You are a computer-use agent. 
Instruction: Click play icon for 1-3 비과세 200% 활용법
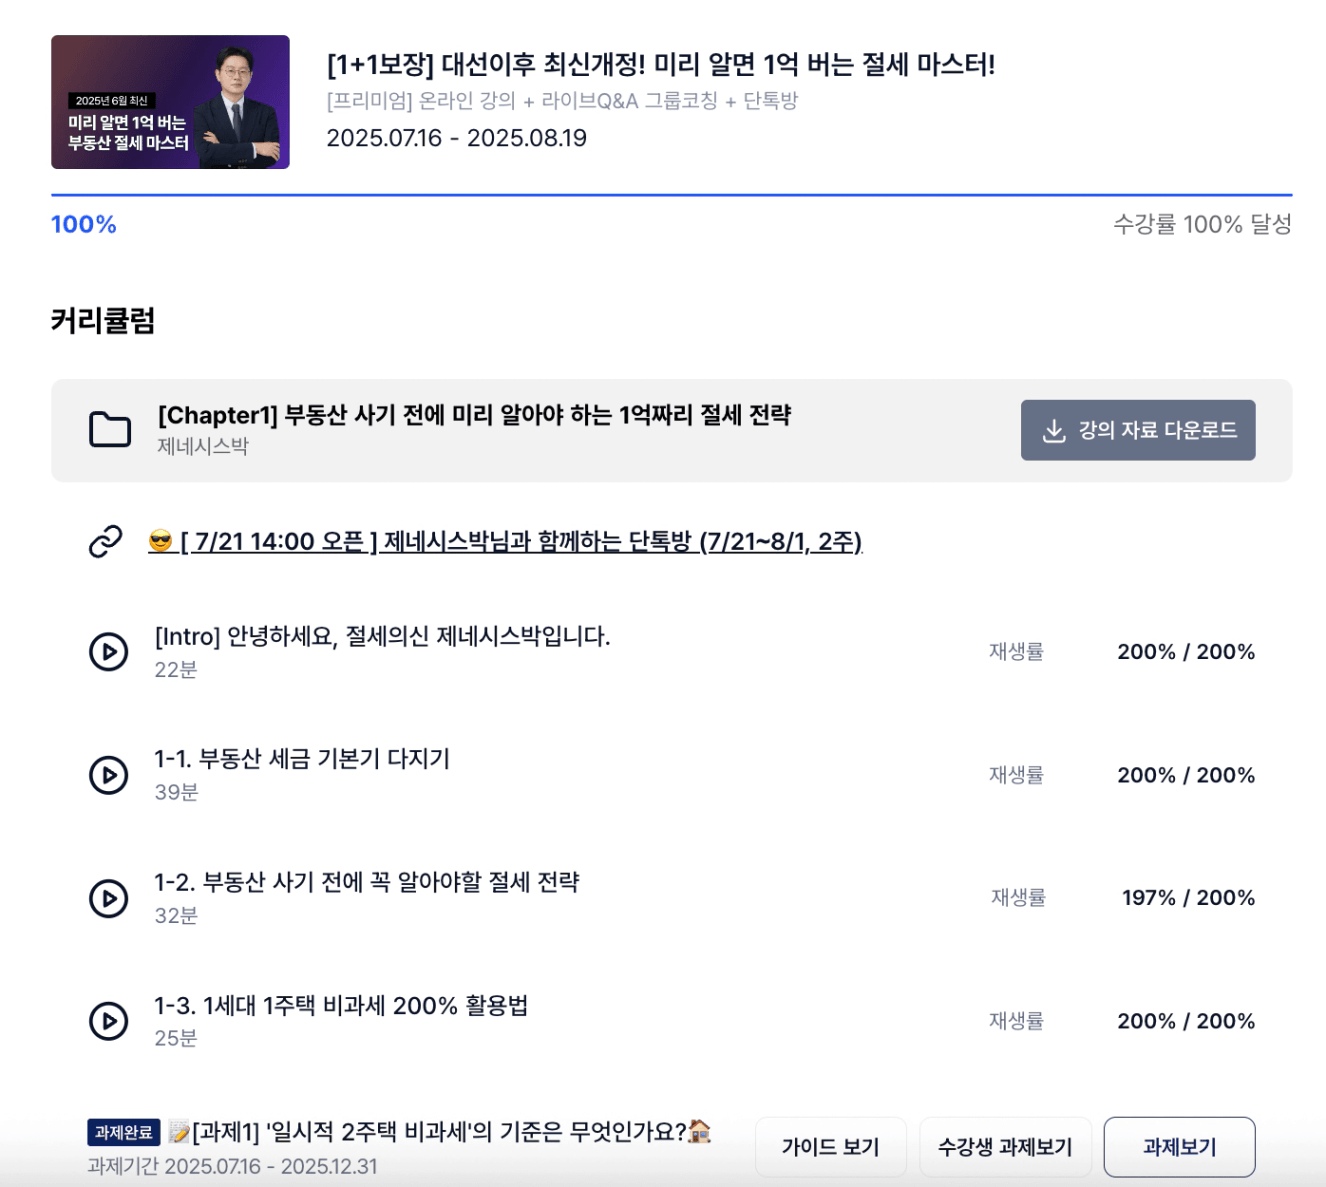(x=109, y=1021)
